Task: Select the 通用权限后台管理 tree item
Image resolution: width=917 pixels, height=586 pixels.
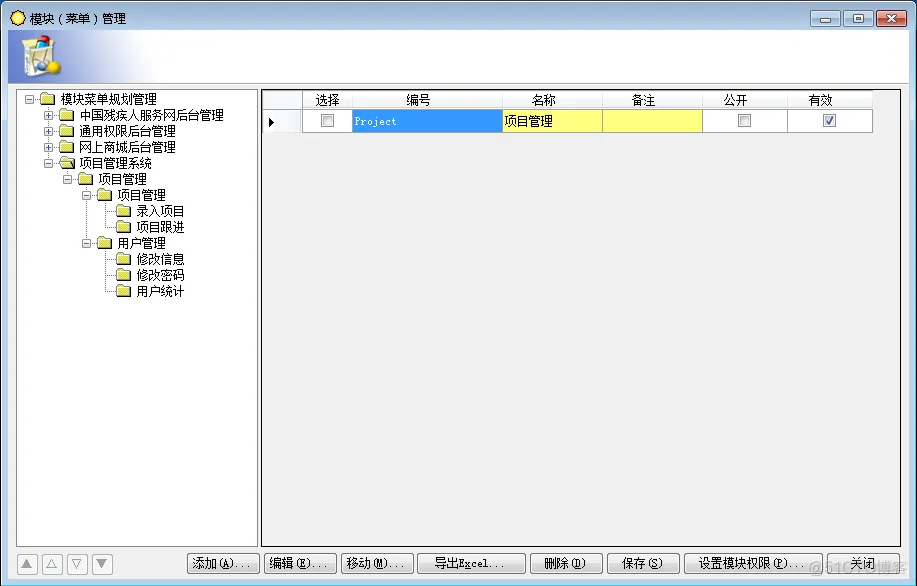Action: 127,131
